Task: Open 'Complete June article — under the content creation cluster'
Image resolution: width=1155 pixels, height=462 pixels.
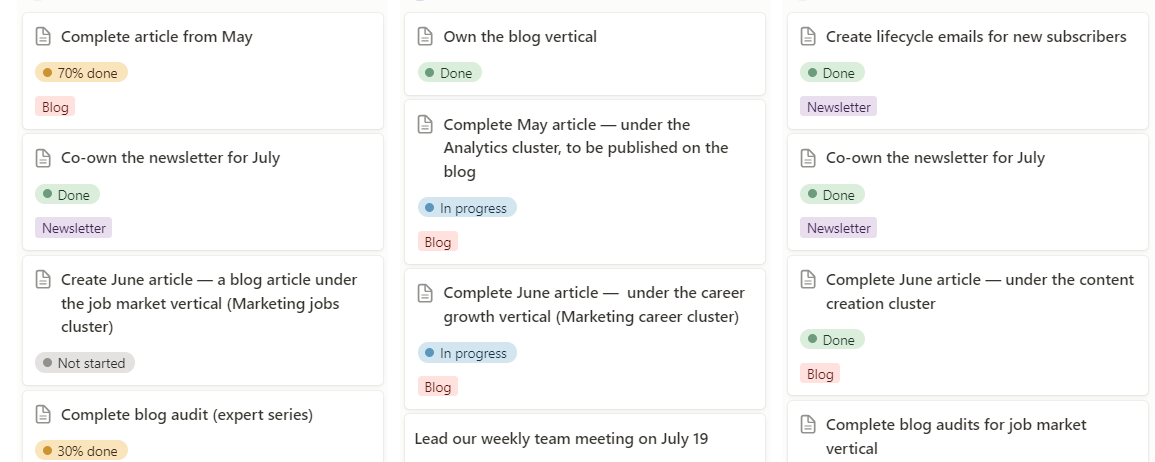Action: click(979, 291)
